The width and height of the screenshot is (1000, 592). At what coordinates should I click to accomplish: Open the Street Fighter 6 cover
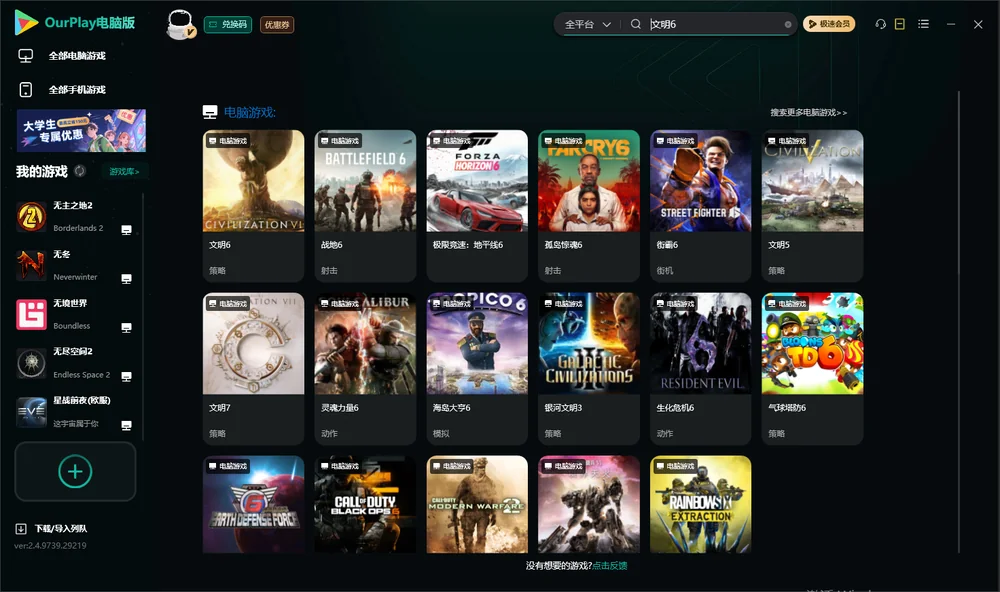pyautogui.click(x=701, y=181)
